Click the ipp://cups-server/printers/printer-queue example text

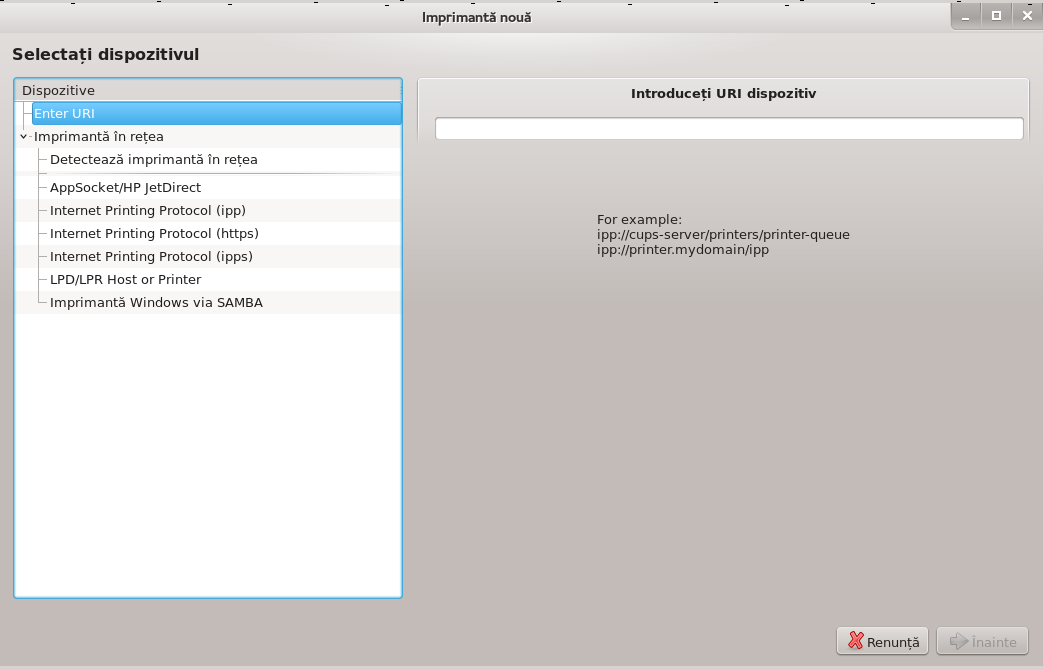click(723, 235)
